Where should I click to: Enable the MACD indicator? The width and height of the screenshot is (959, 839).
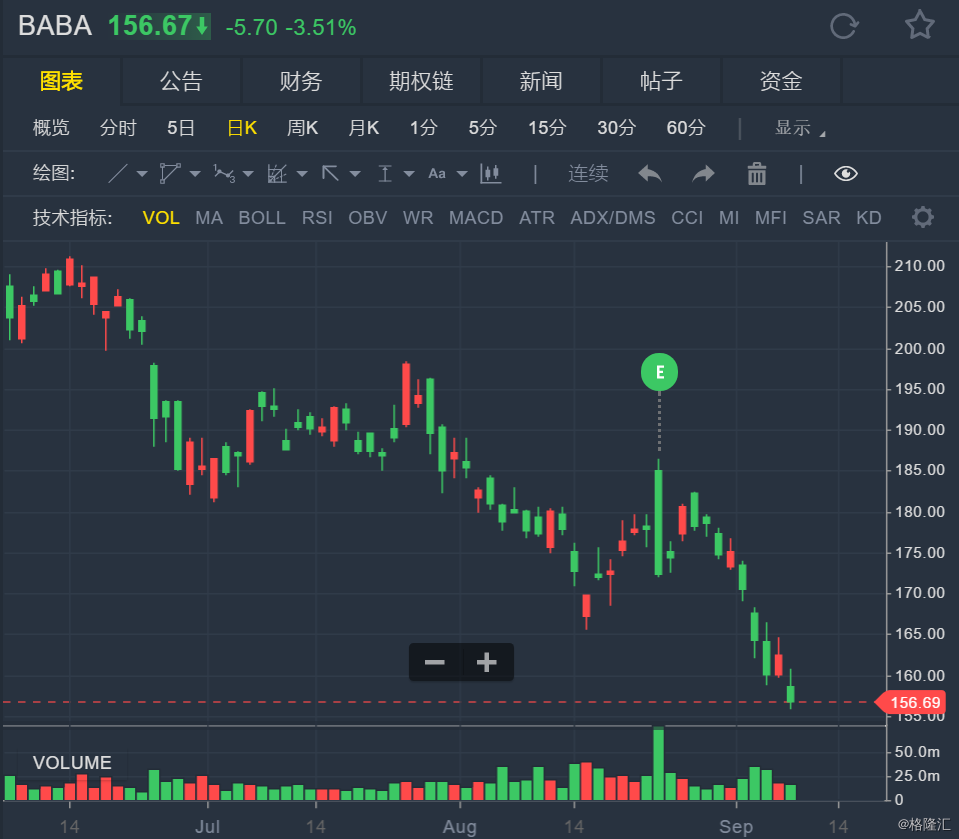(x=476, y=218)
